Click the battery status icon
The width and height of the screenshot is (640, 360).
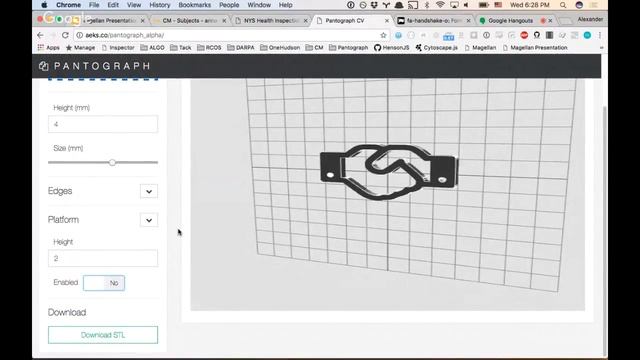pyautogui.click(x=483, y=5)
